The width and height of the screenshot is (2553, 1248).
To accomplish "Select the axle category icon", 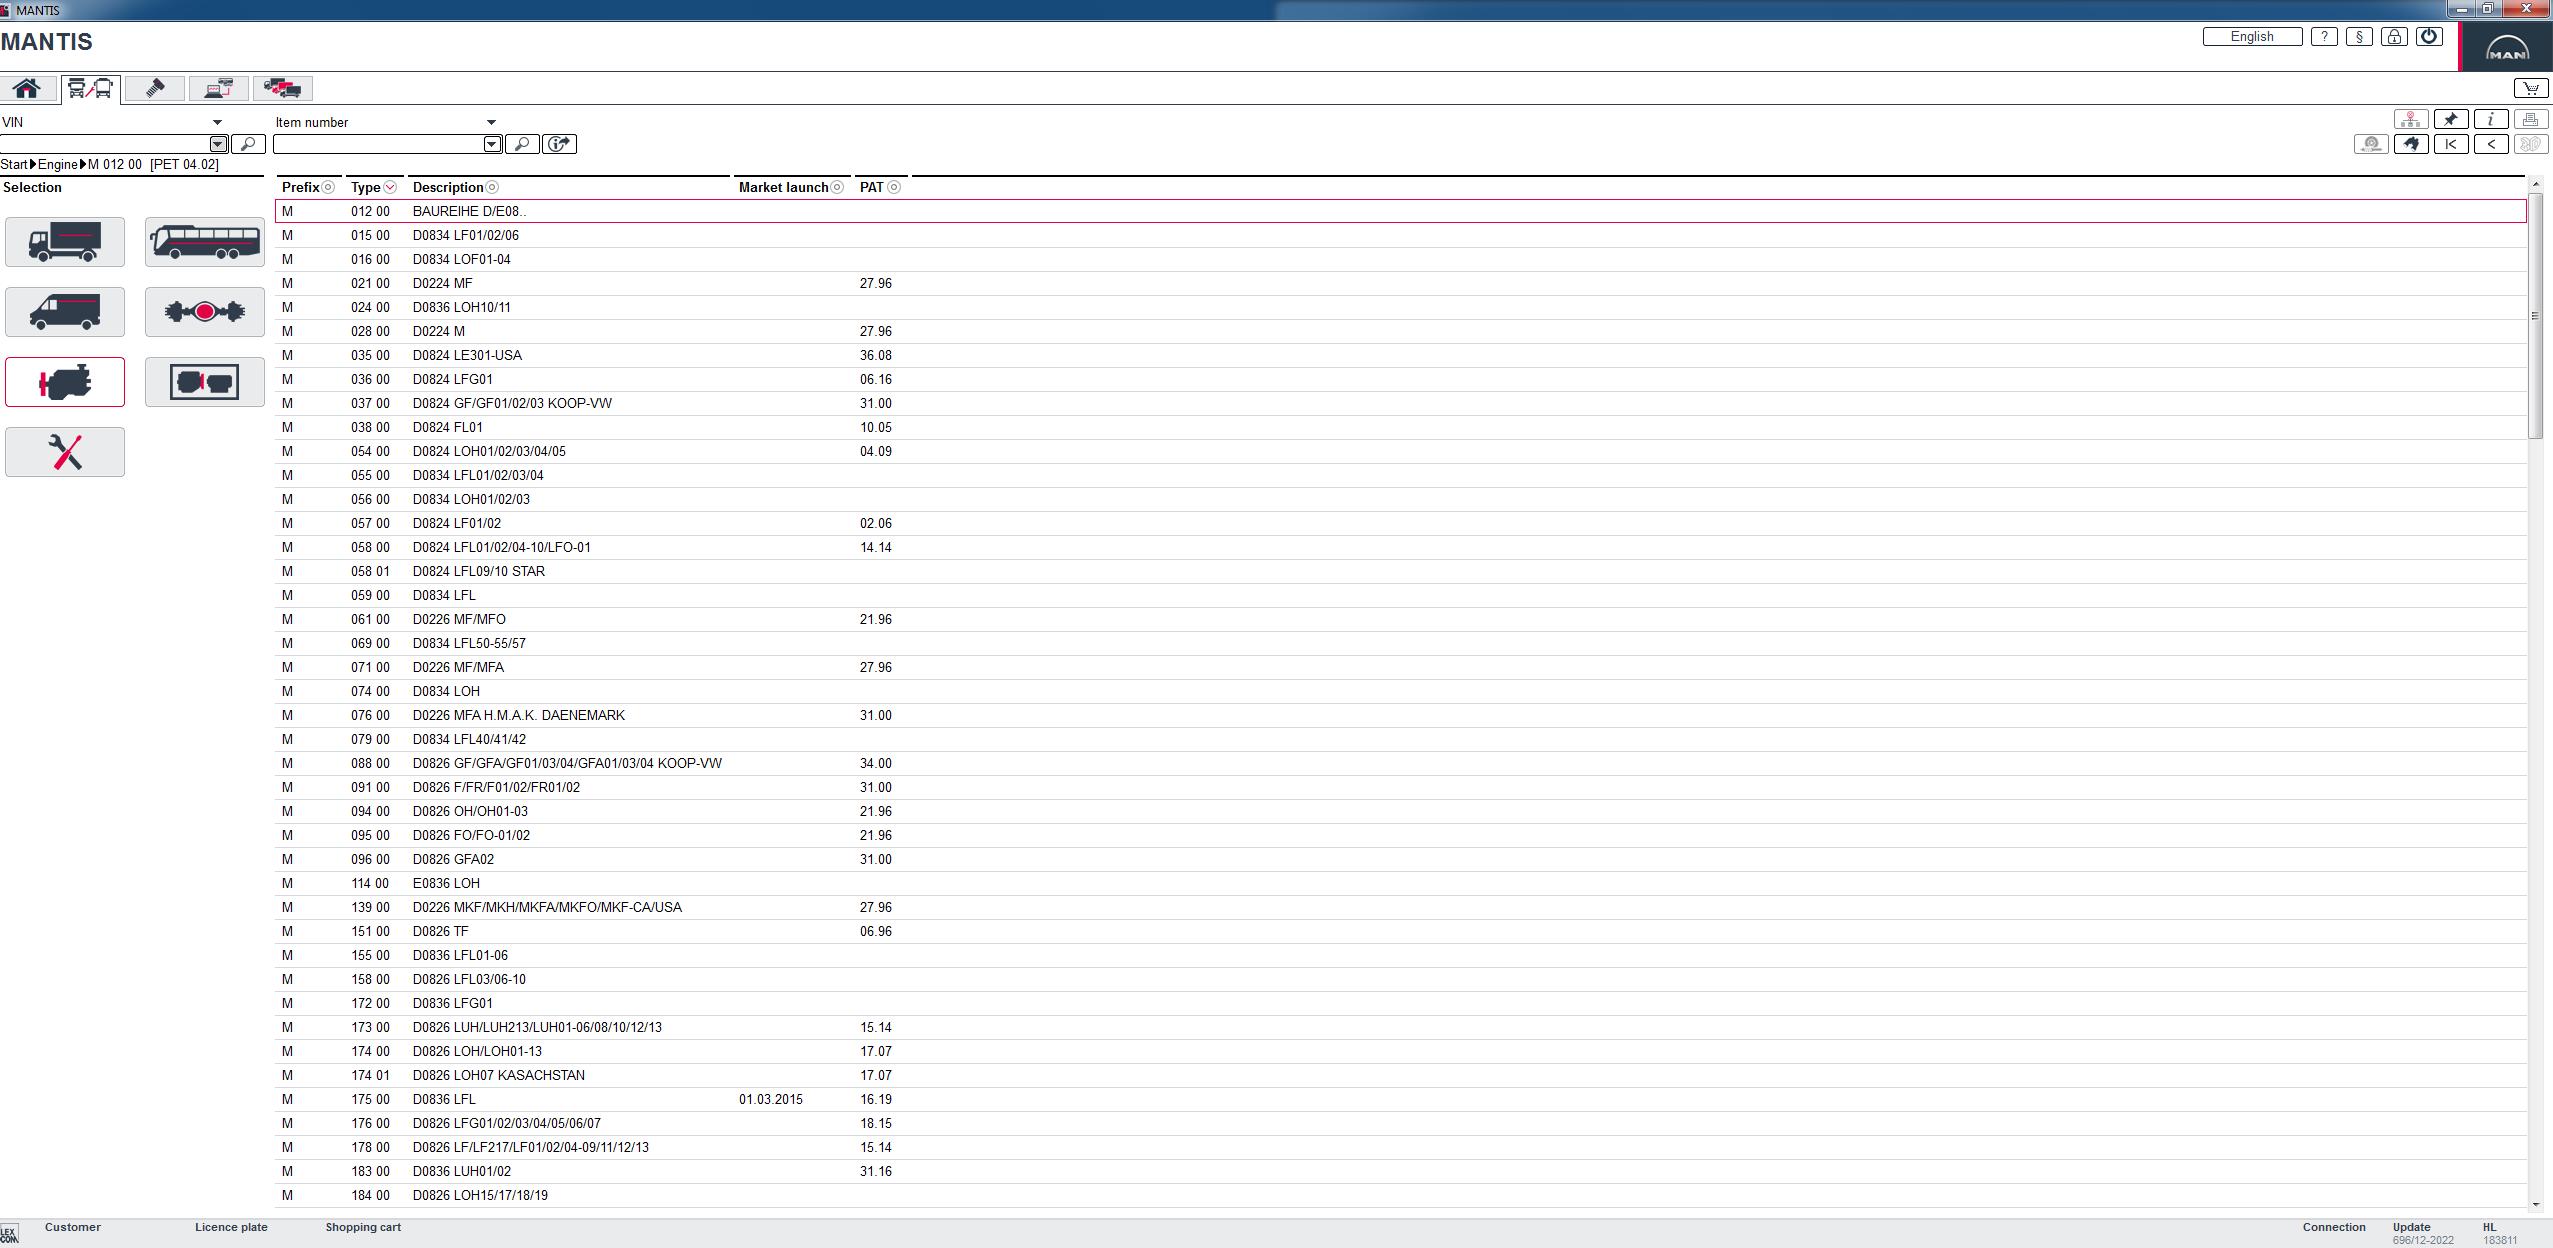I will tap(205, 312).
